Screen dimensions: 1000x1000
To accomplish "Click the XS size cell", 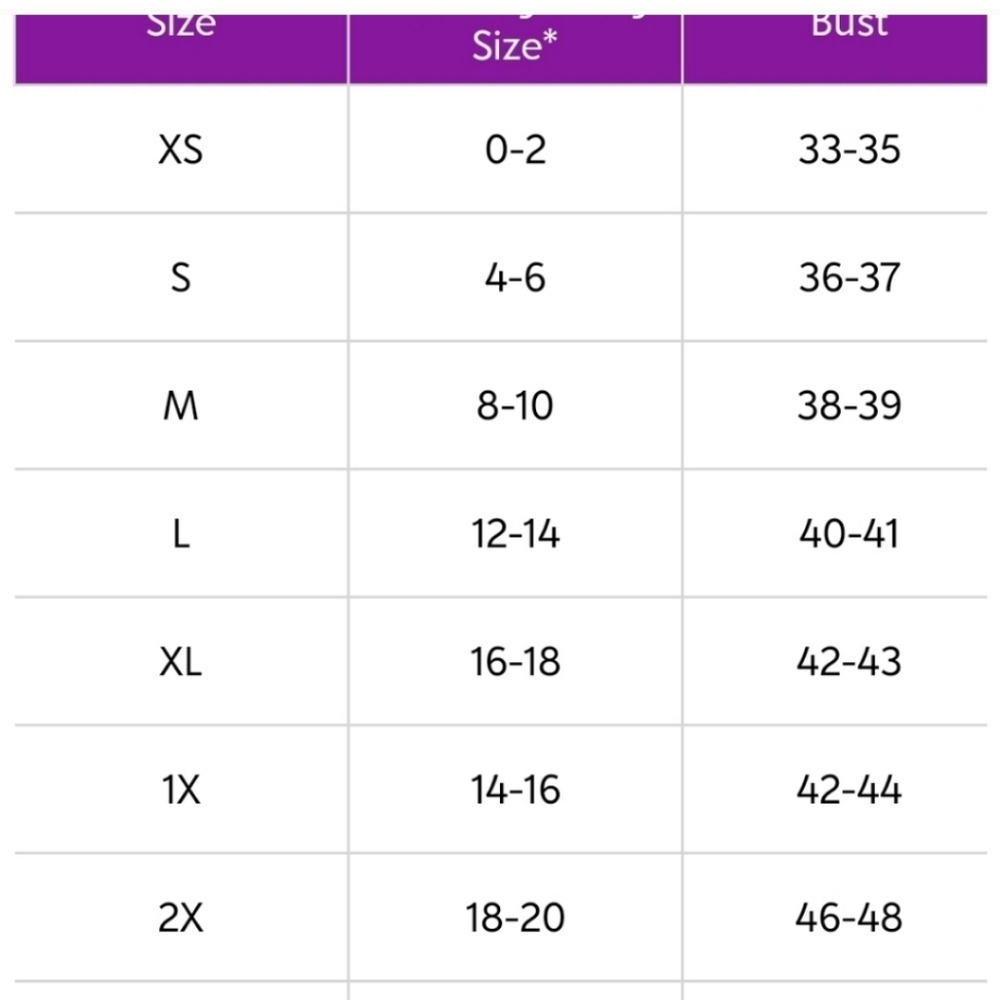I will point(180,150).
